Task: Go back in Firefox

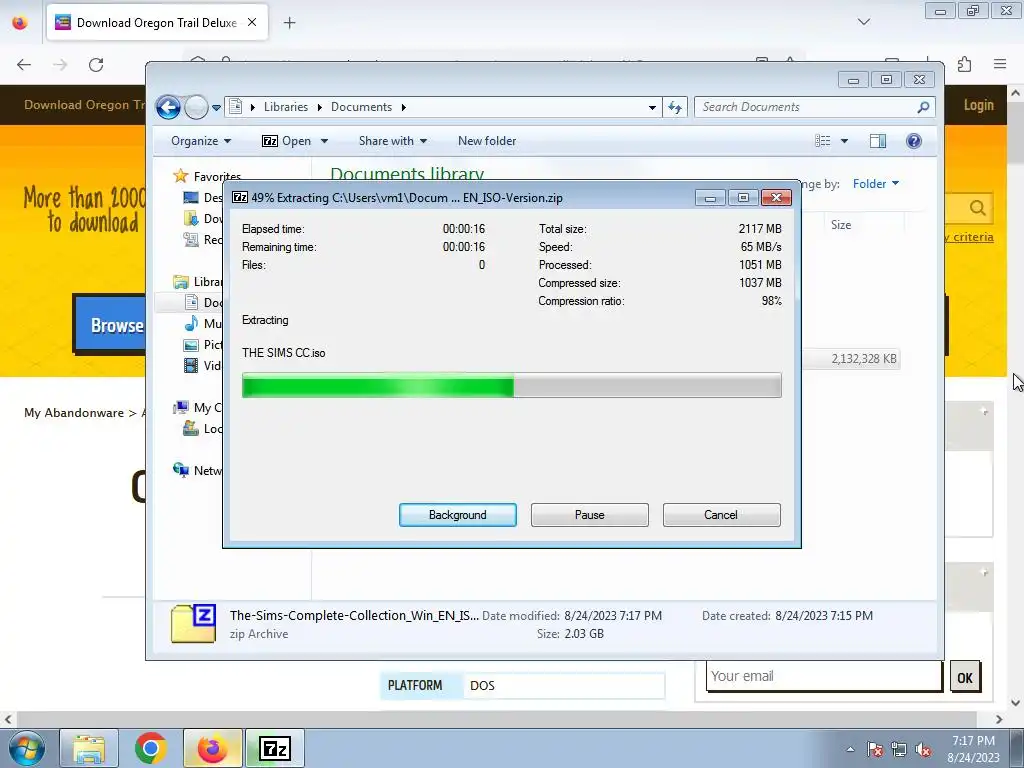Action: (24, 65)
